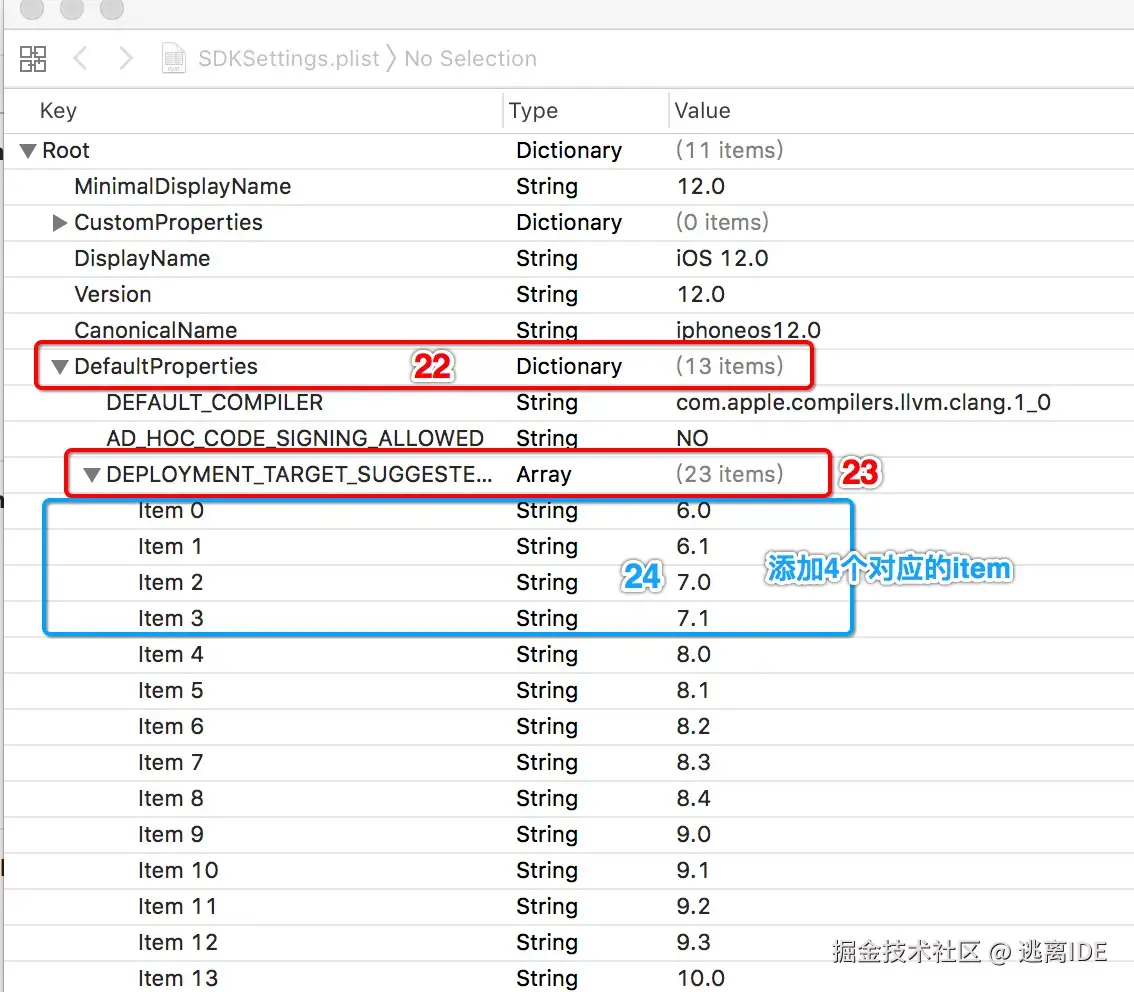Click the String type of DisplayName
The image size is (1134, 992).
547,259
